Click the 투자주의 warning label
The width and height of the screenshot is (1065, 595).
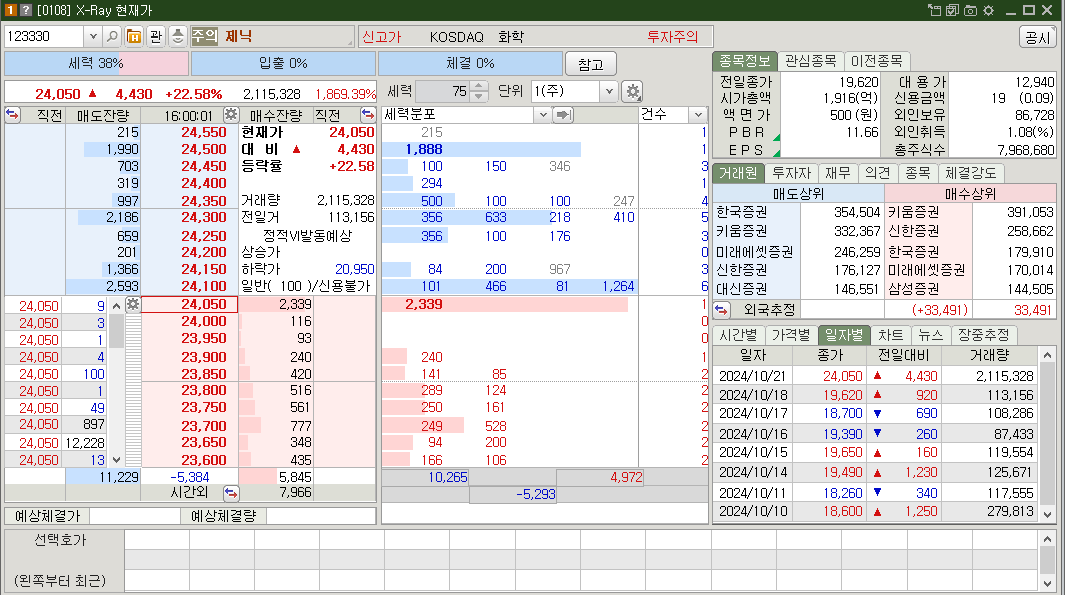coord(672,37)
